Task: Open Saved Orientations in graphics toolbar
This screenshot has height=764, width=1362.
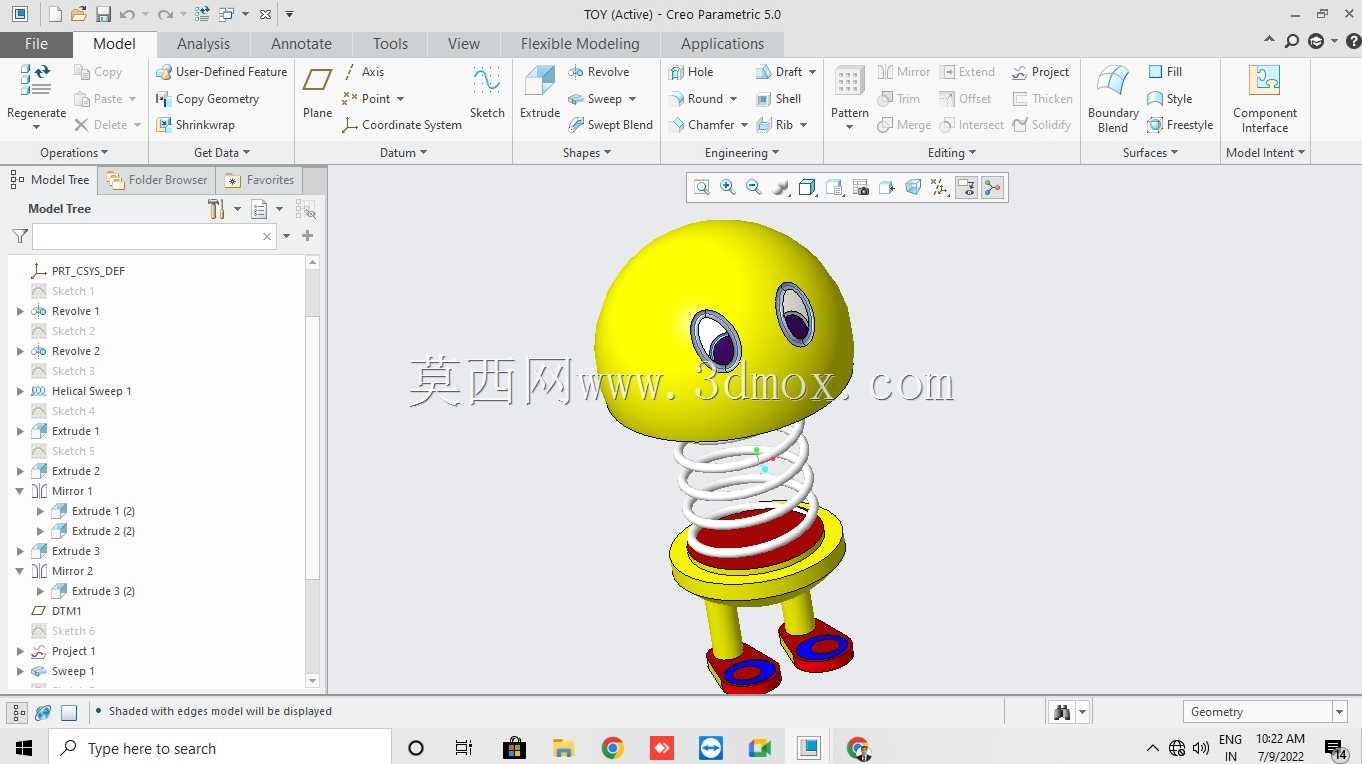Action: 834,187
